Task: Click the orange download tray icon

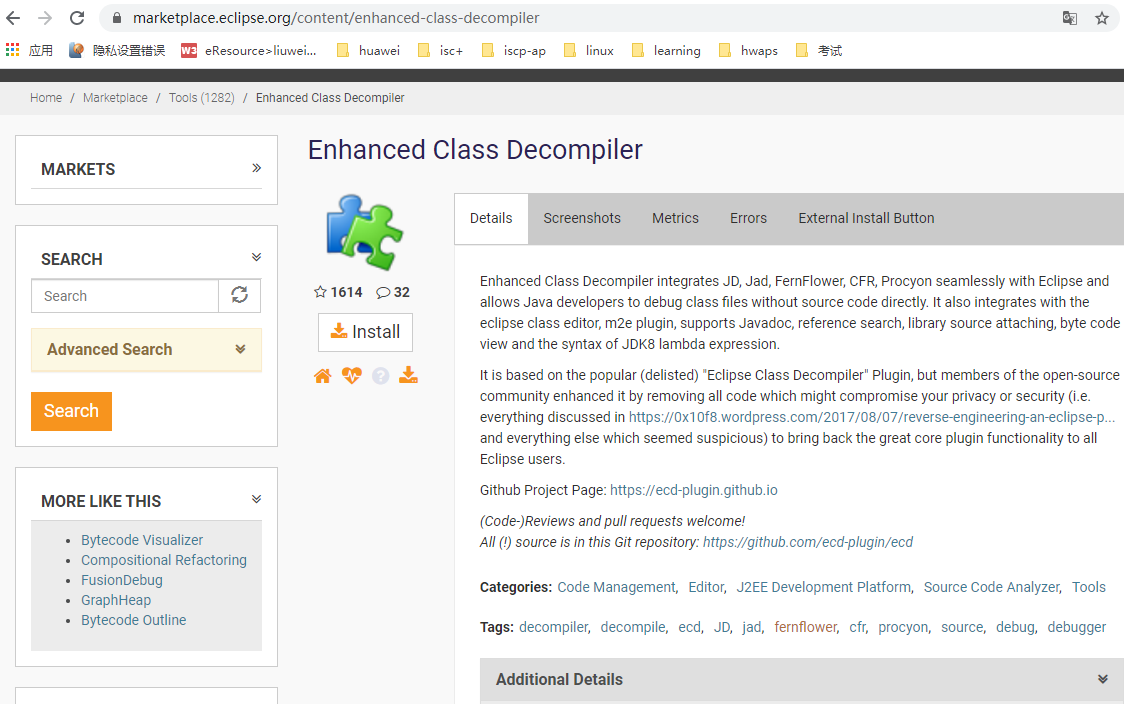Action: tap(409, 375)
